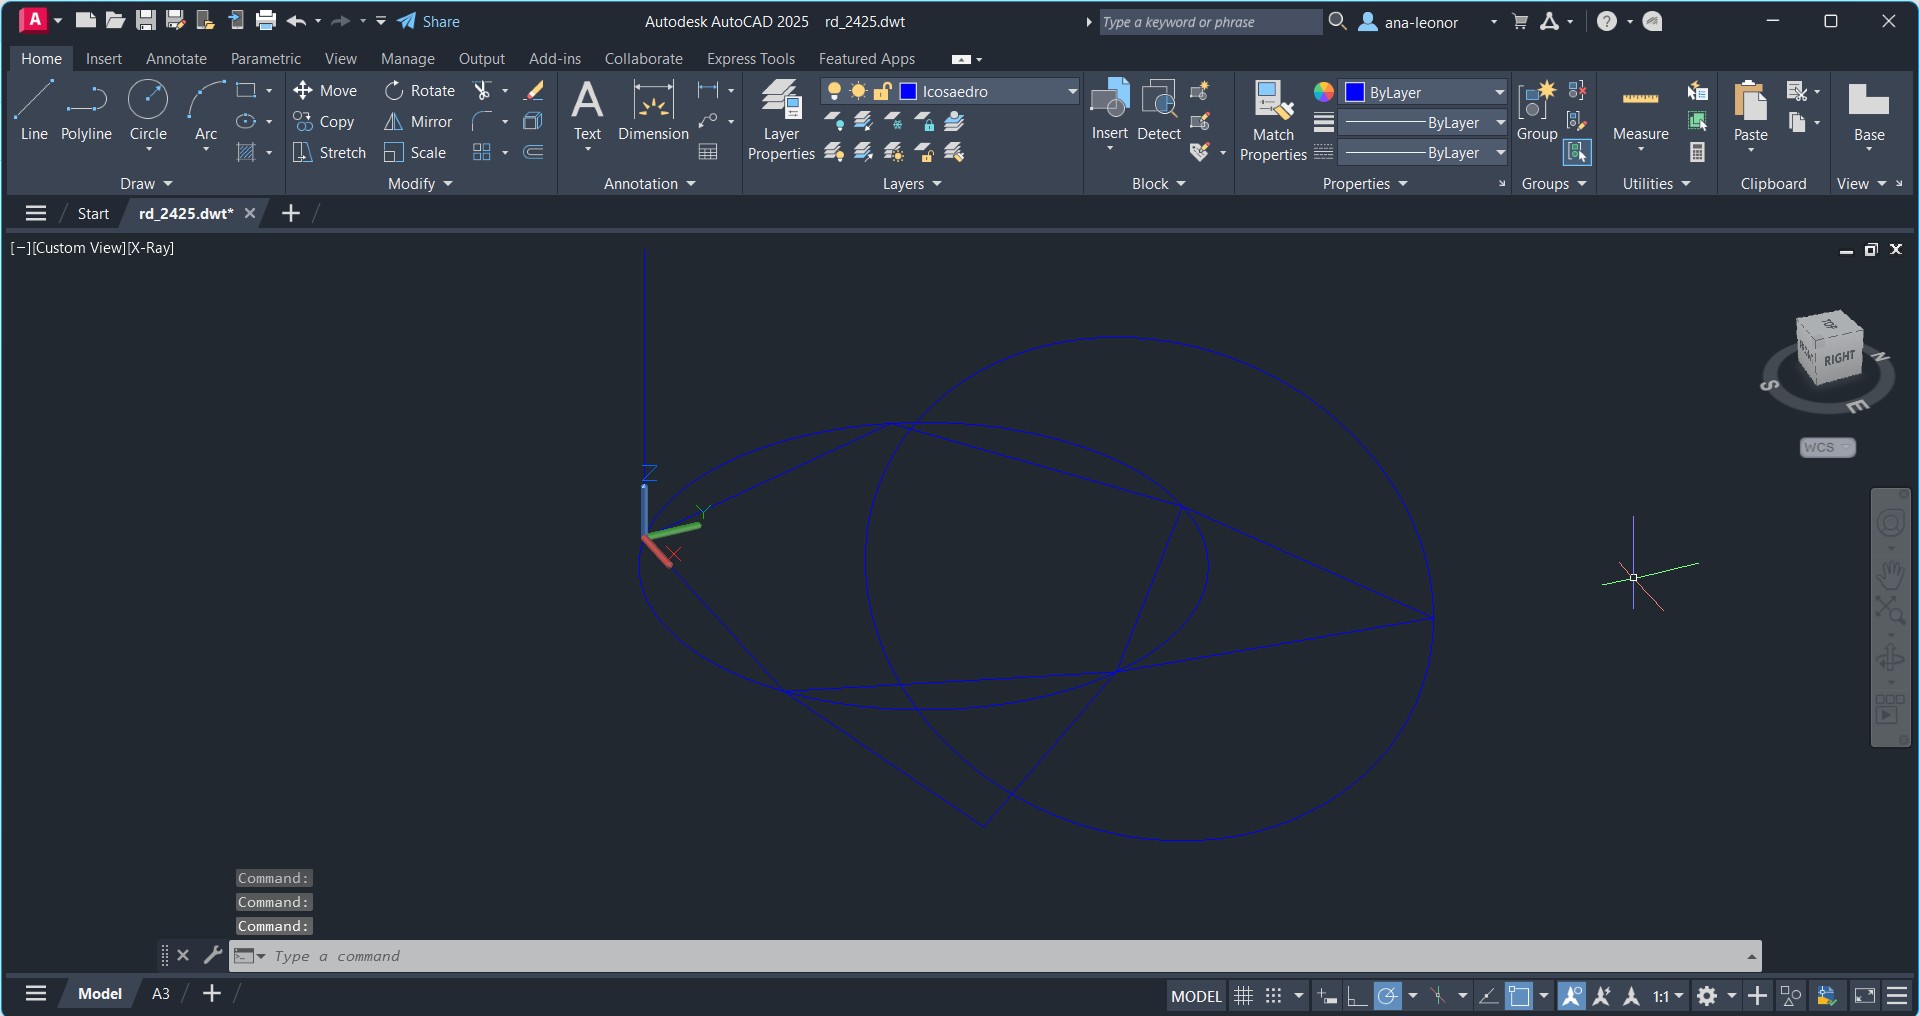Select the Polyline draw tool
This screenshot has height=1016, width=1919.
click(86, 110)
